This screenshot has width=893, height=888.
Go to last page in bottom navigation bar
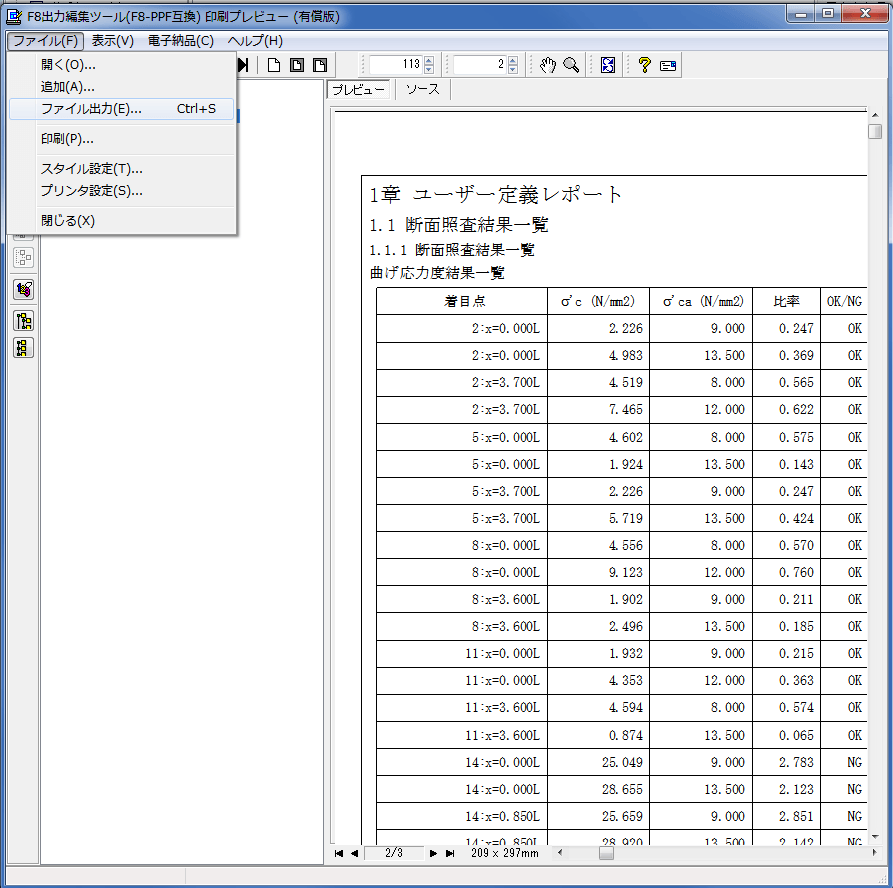(x=450, y=853)
